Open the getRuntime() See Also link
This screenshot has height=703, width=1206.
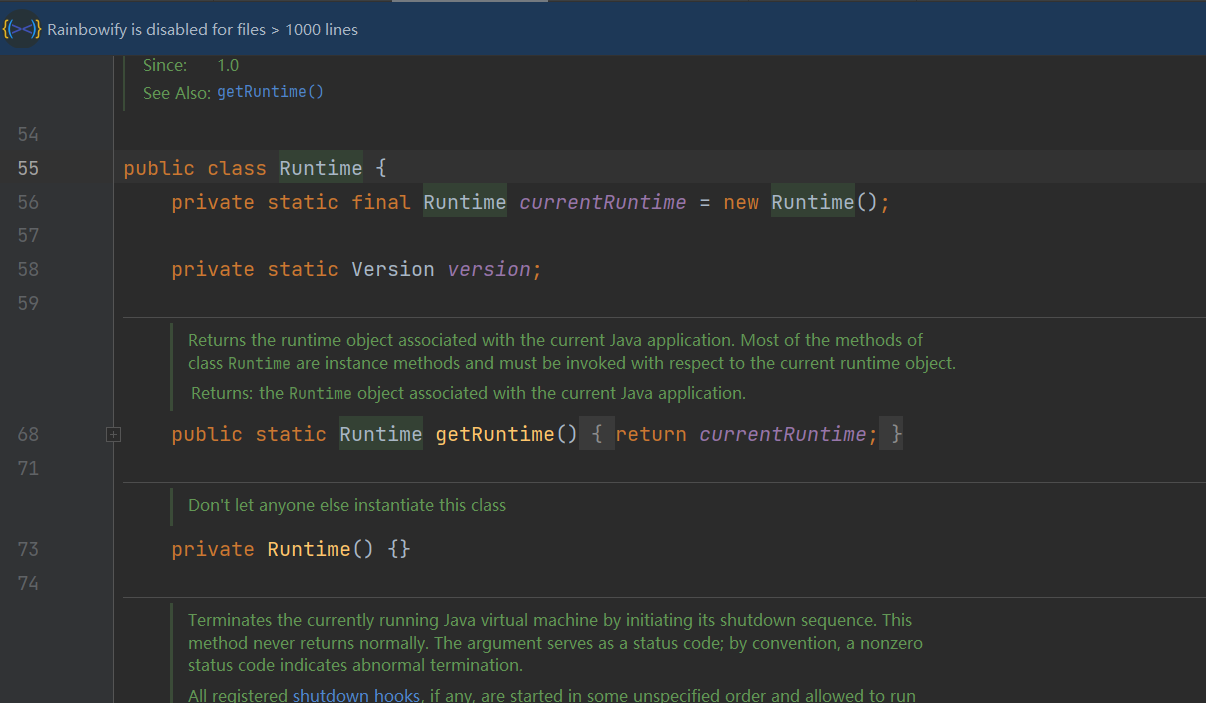pyautogui.click(x=270, y=92)
